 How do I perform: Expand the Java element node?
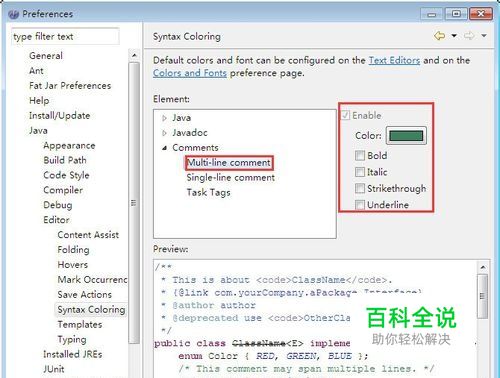point(164,118)
